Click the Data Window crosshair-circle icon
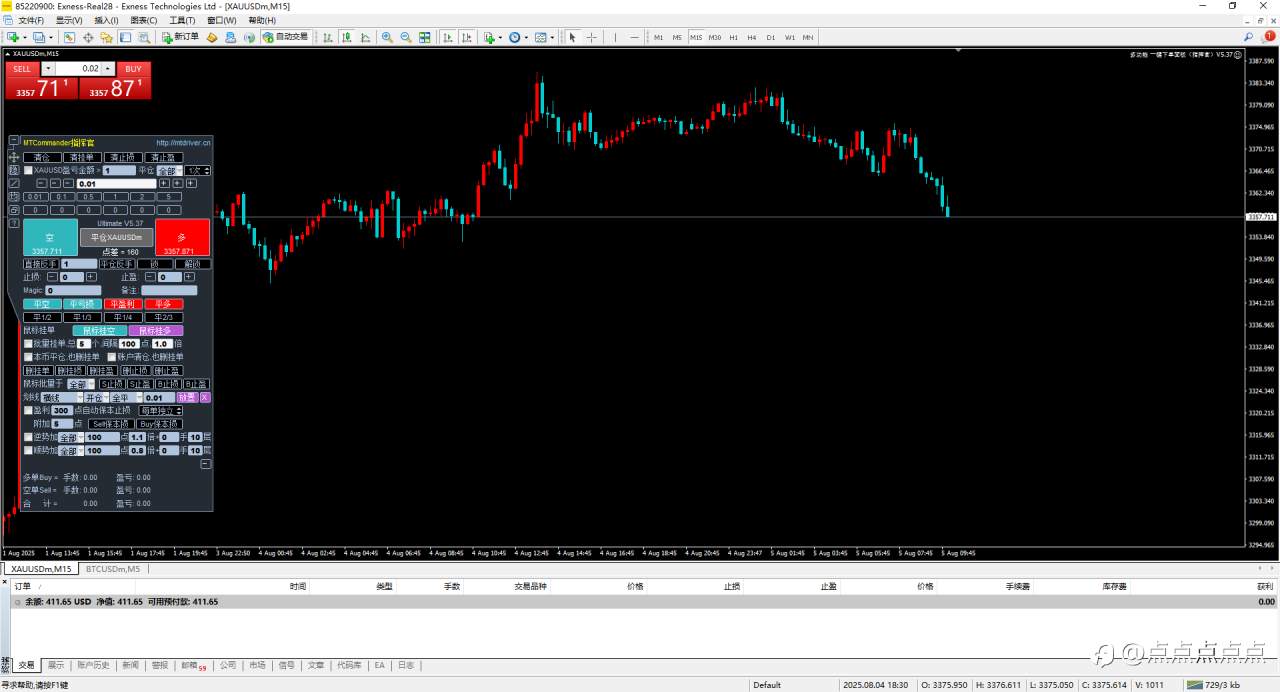The width and height of the screenshot is (1280, 692). 88,37
